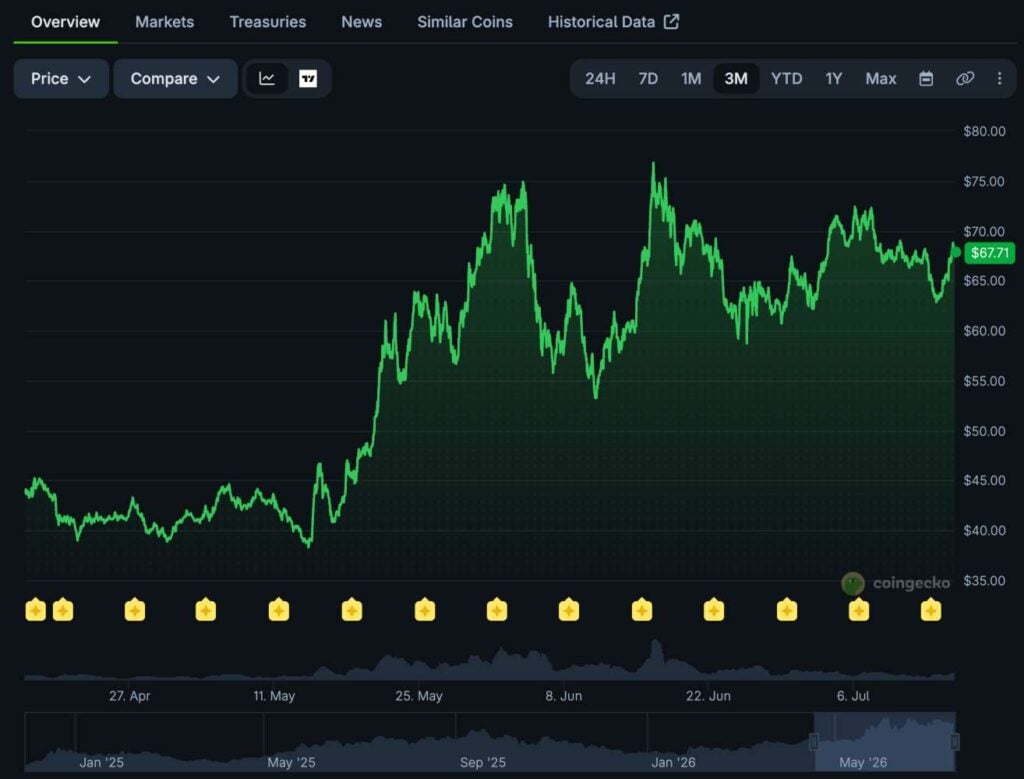
Task: Select the YTD time range
Action: (786, 79)
